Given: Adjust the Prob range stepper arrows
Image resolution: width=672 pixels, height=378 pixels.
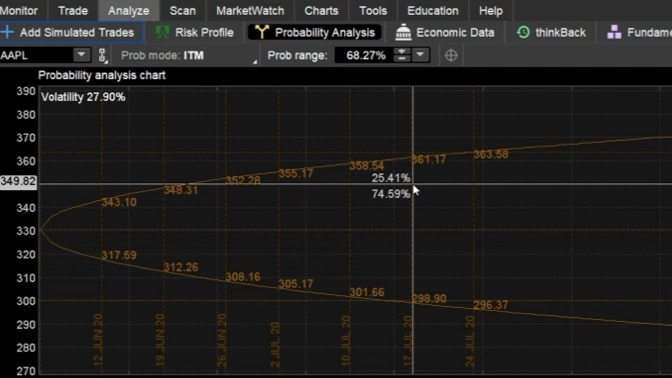Looking at the screenshot, I should [x=402, y=55].
